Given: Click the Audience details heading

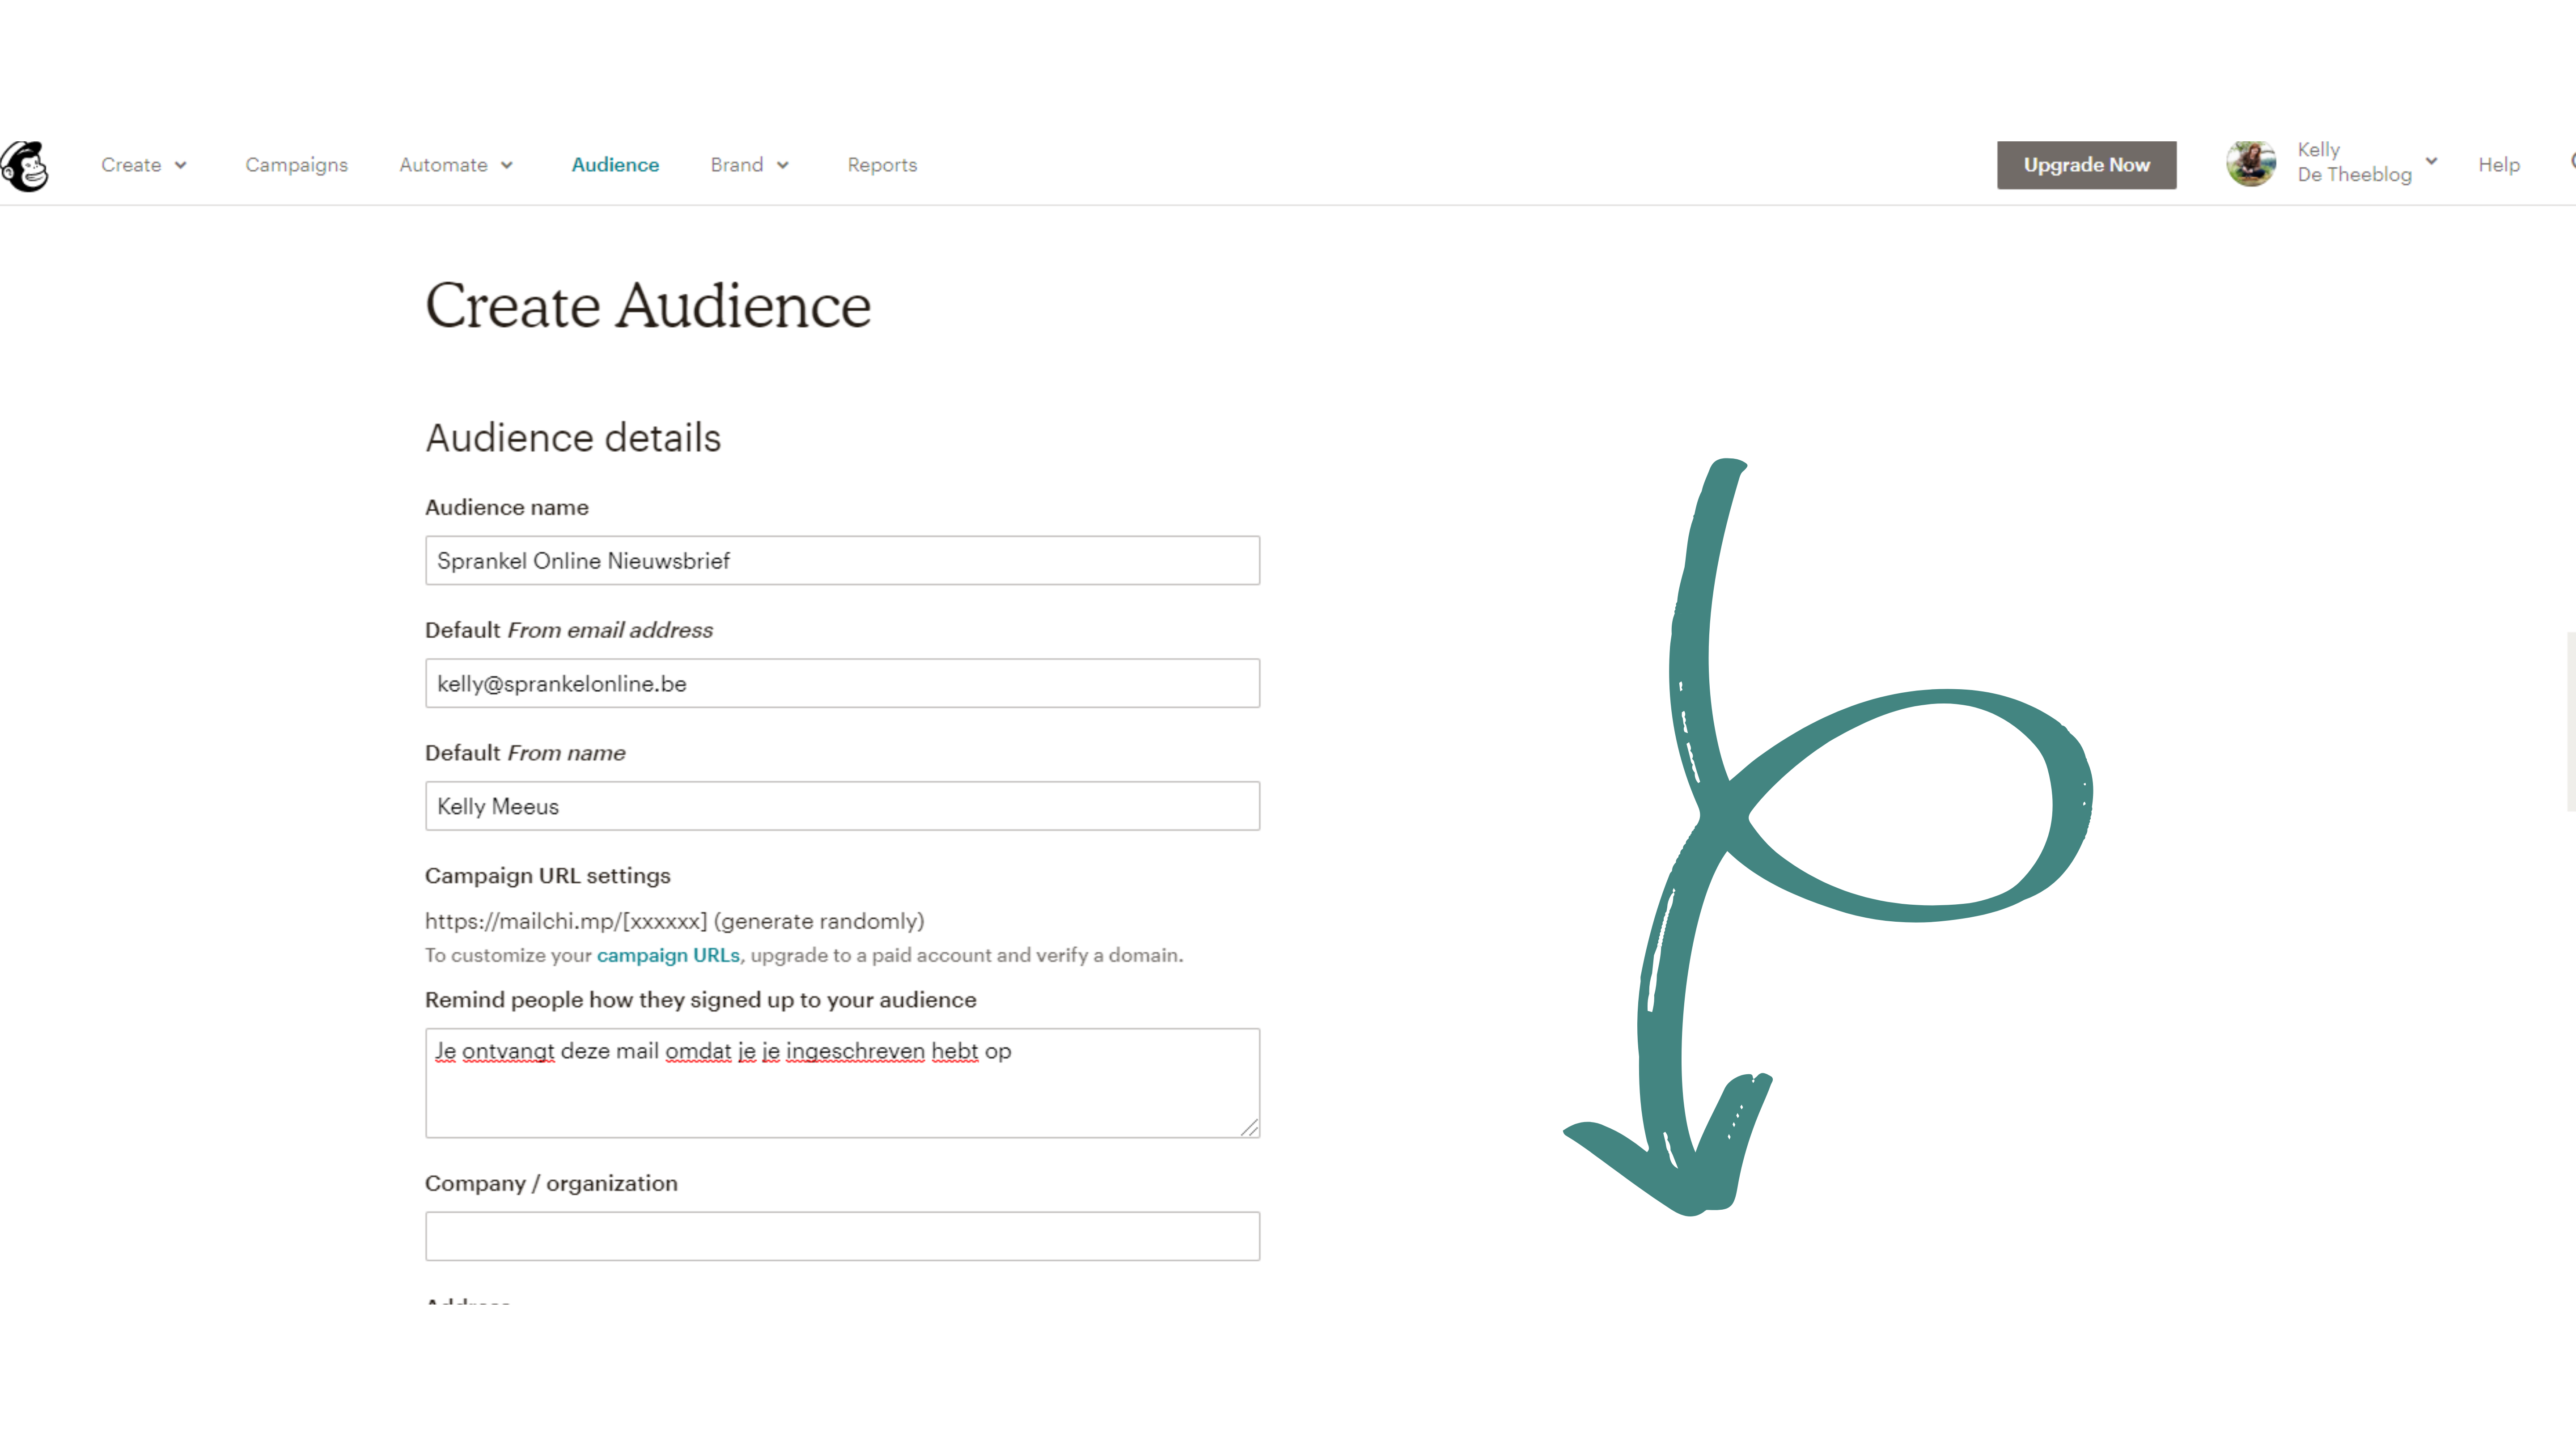Looking at the screenshot, I should coord(573,438).
